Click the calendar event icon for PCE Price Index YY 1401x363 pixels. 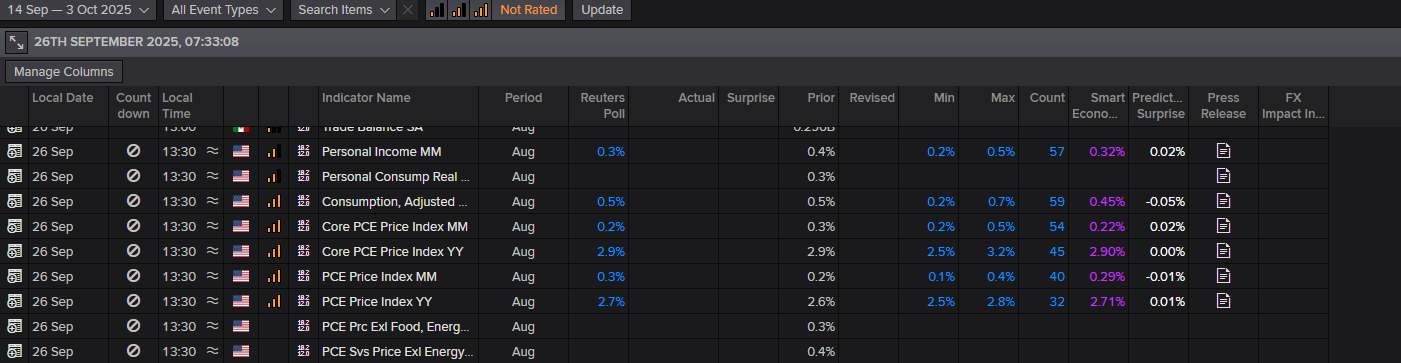14,301
